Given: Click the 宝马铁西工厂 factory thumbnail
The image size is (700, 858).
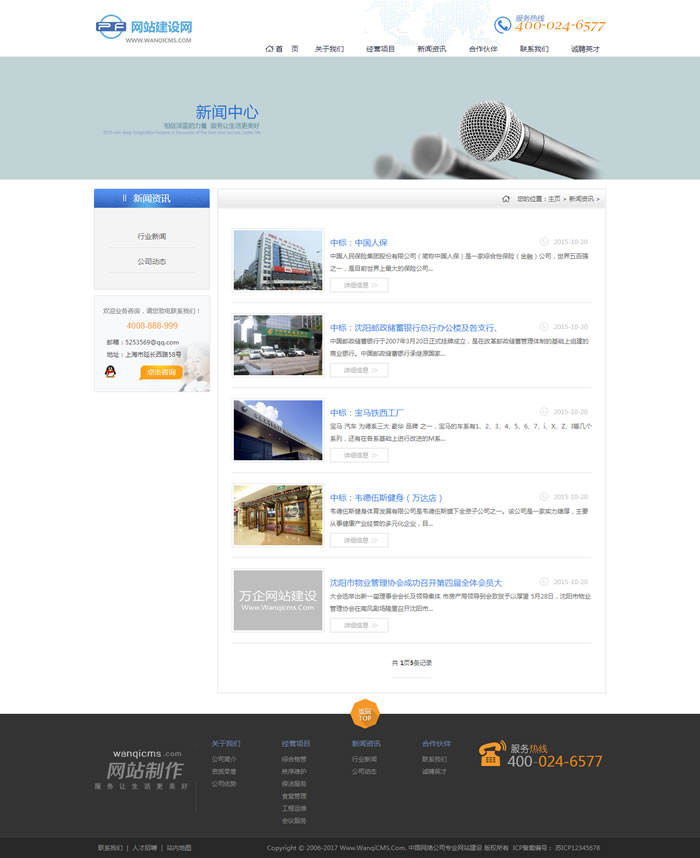Looking at the screenshot, I should [278, 430].
